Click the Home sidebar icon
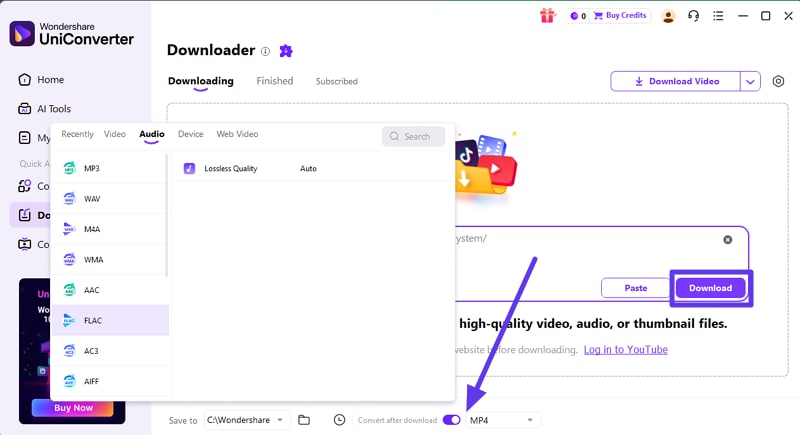 [24, 80]
